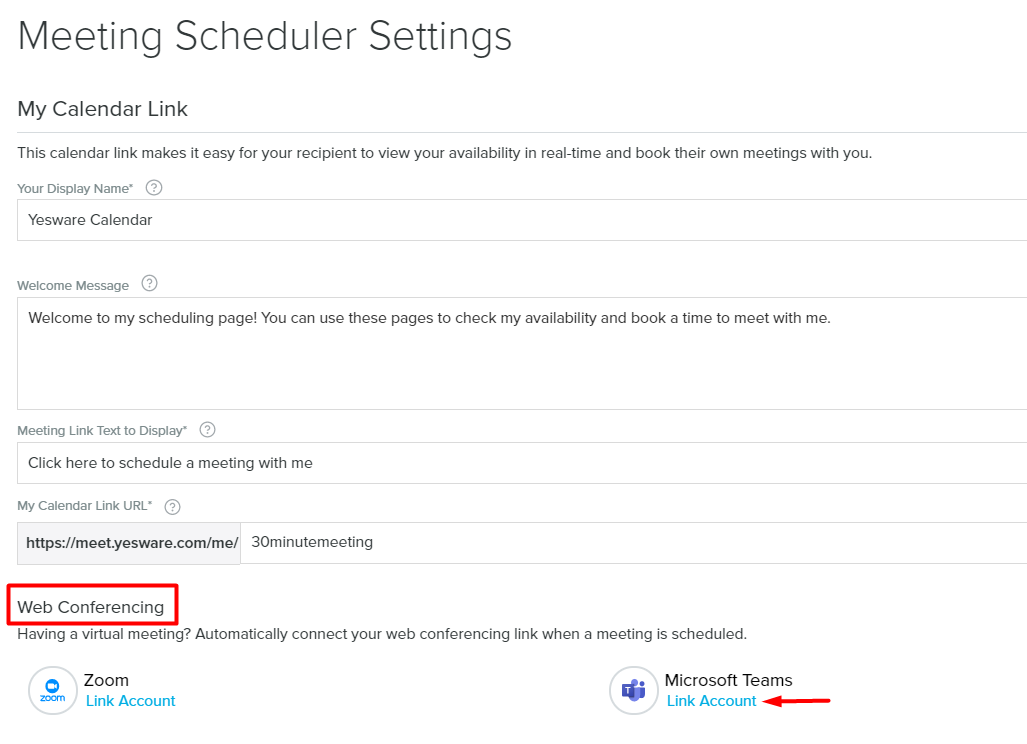This screenshot has height=744, width=1027.
Task: Focus the Yesware Calendar display name field
Action: (x=522, y=220)
